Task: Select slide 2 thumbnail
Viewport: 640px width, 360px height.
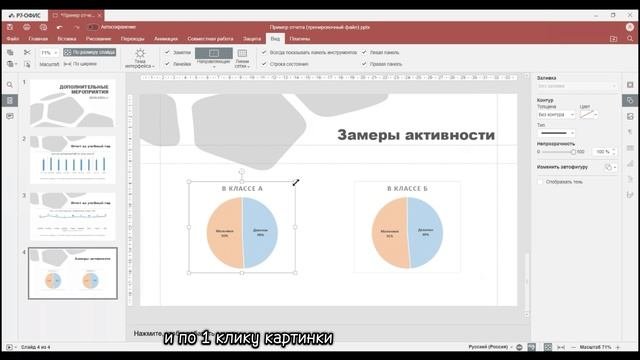Action: point(73,160)
